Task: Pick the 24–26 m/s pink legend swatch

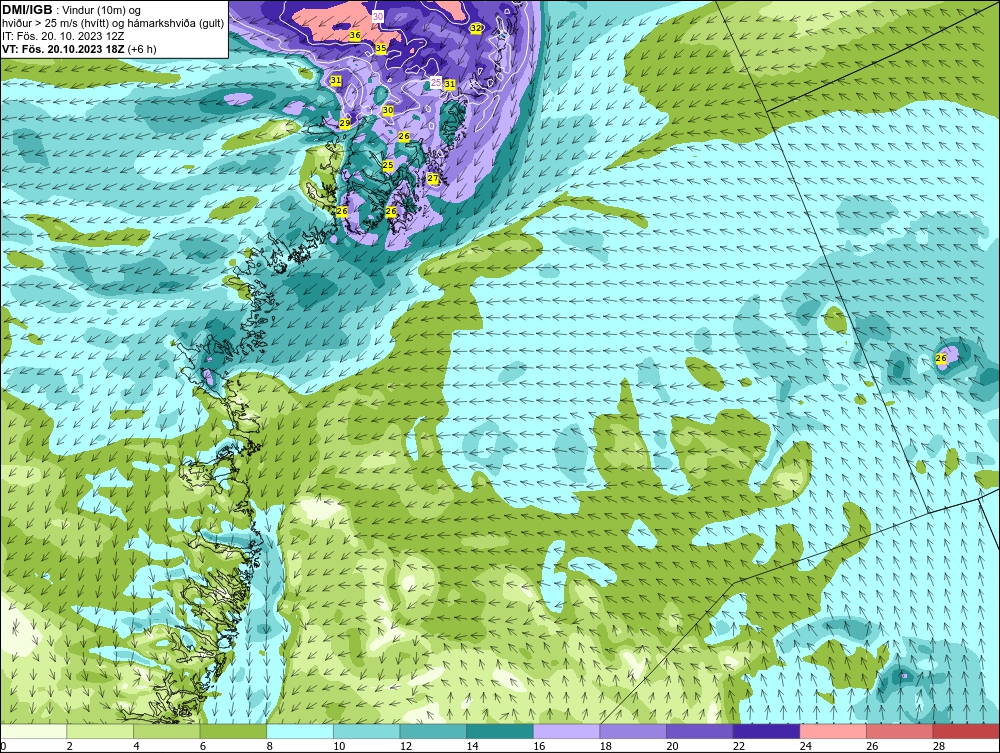Action: click(833, 731)
